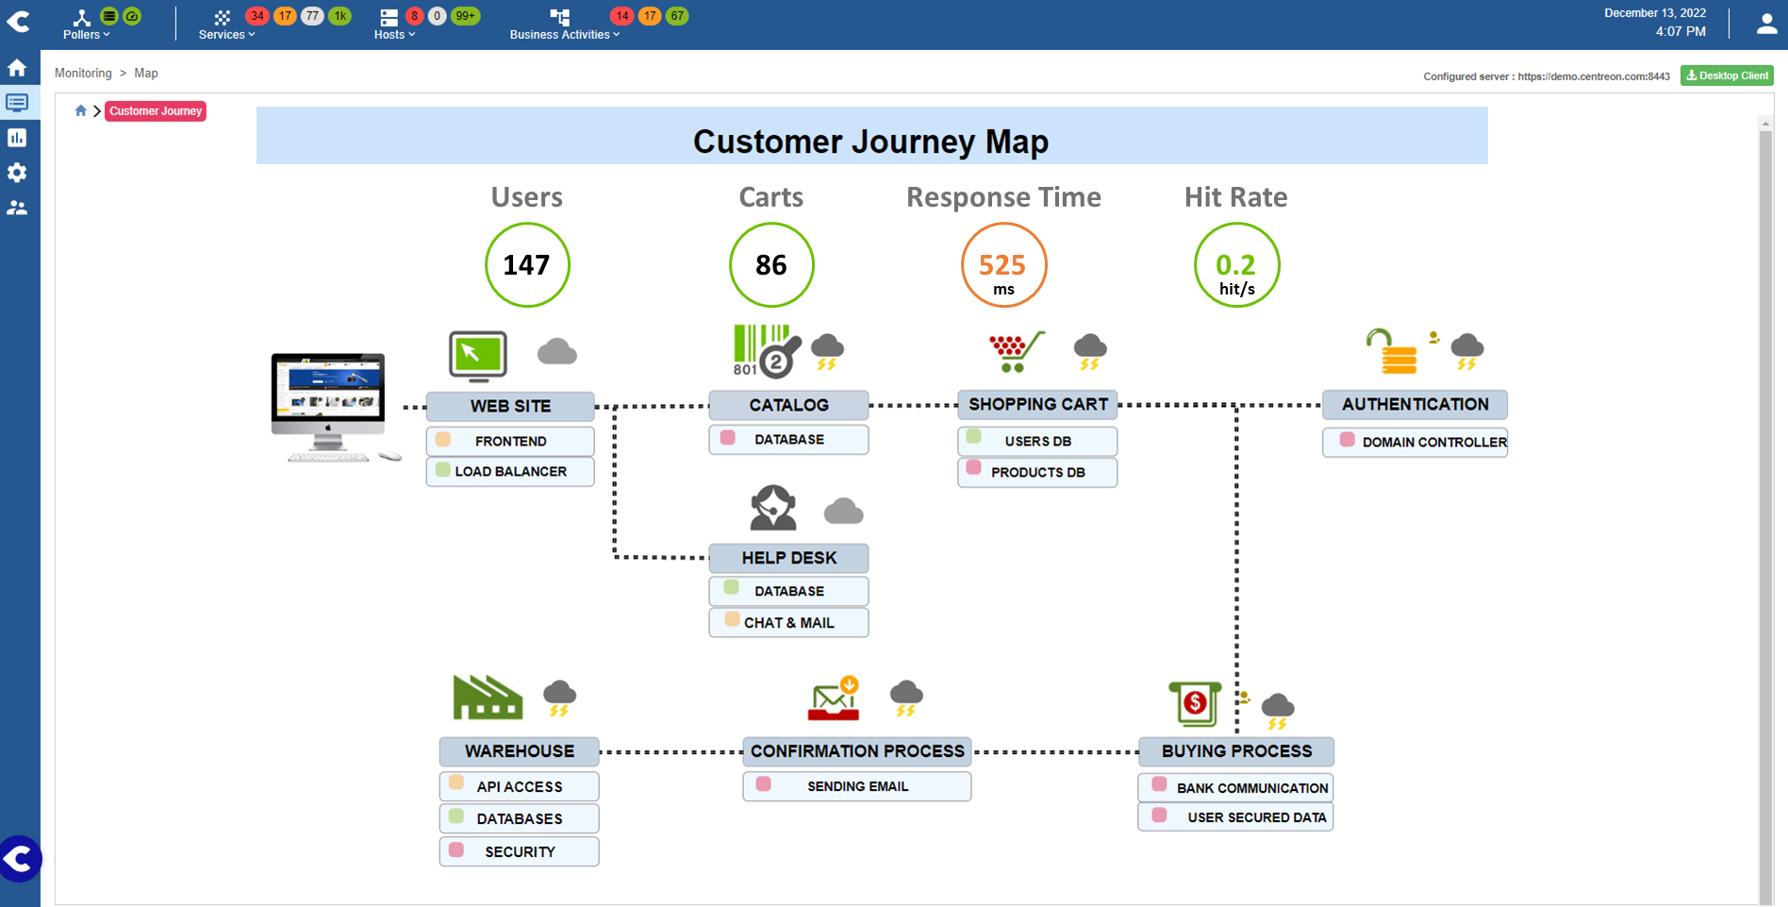
Task: Open the Configuration gear icon
Action: tap(18, 172)
